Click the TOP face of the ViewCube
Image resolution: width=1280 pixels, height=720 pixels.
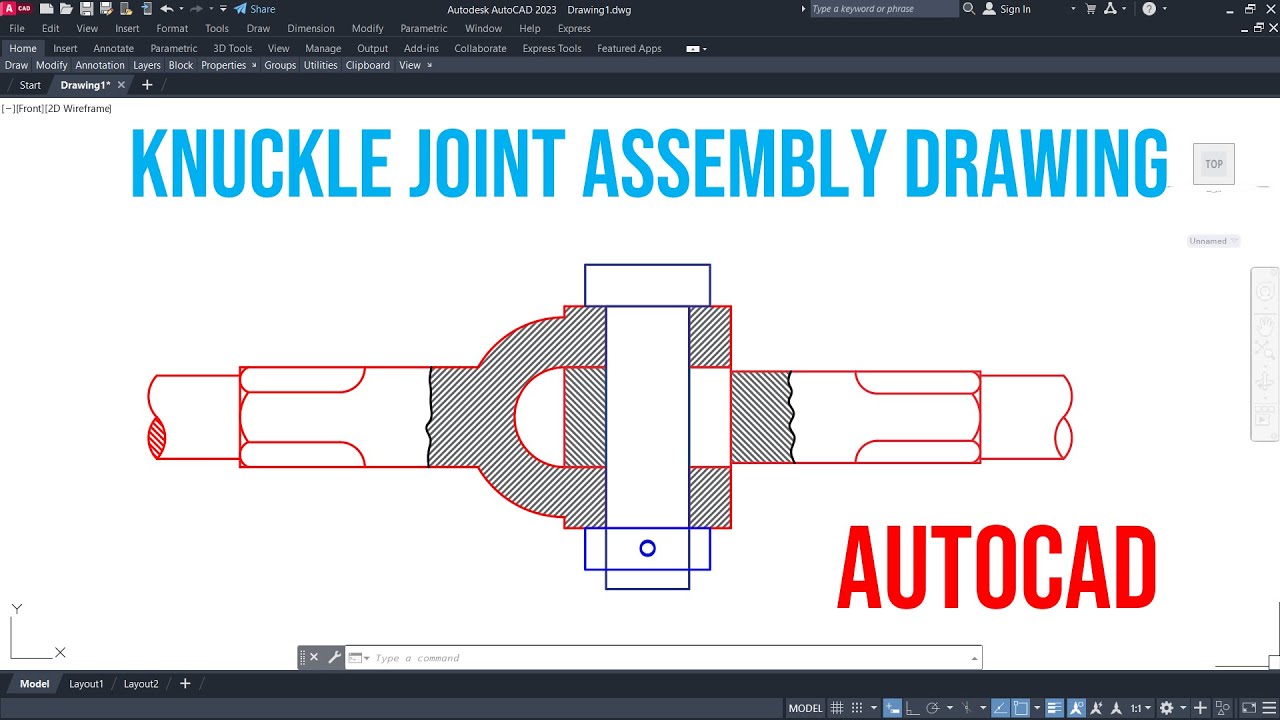(1214, 164)
